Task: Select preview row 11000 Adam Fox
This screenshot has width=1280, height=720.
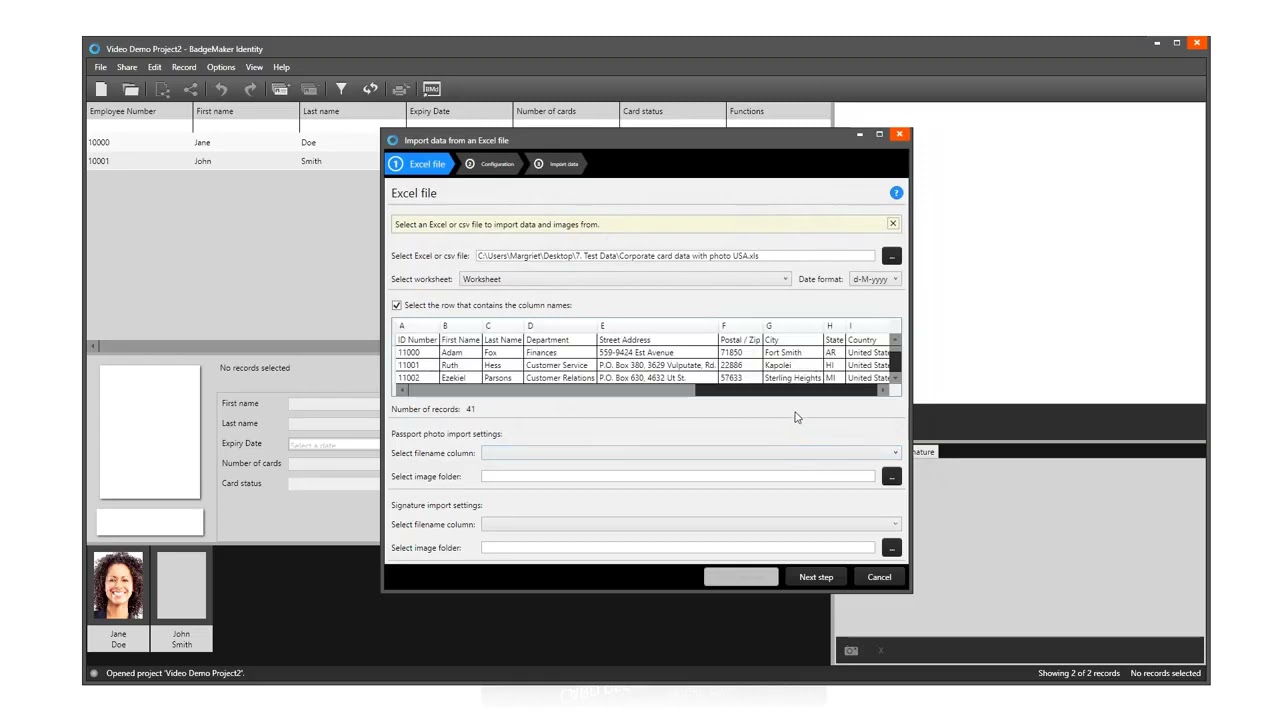Action: point(640,353)
